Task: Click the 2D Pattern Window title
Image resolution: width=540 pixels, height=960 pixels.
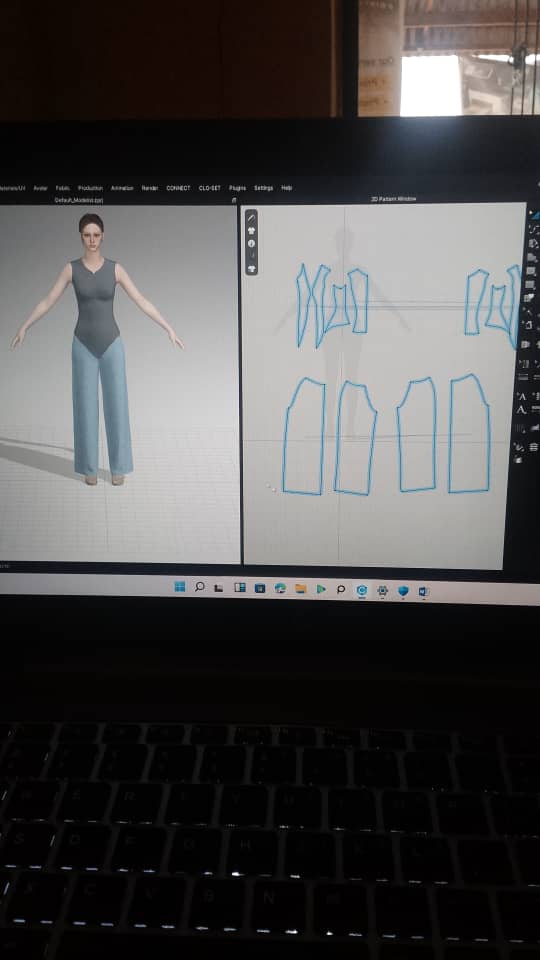Action: click(394, 199)
